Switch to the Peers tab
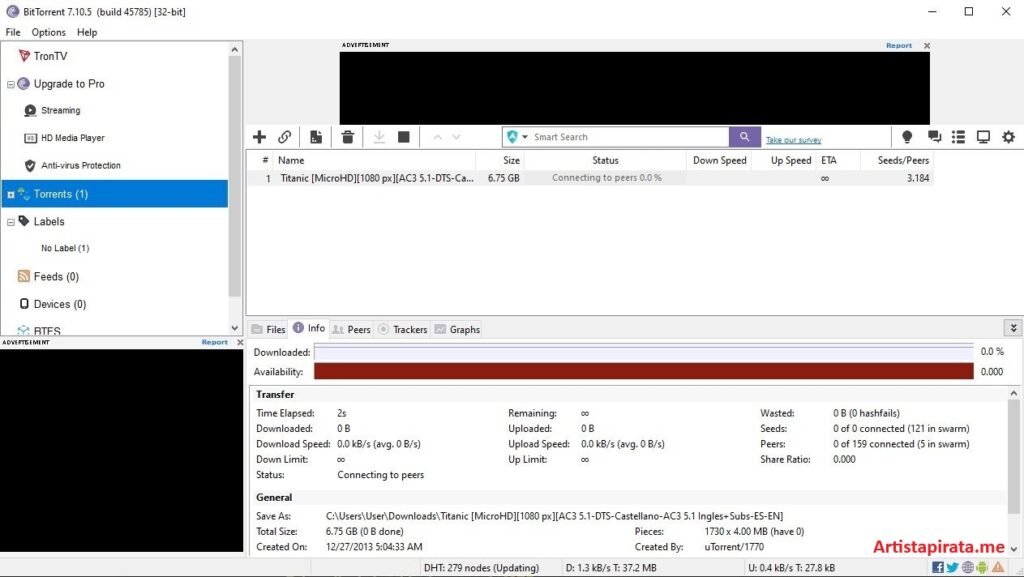This screenshot has width=1024, height=577. tap(352, 328)
